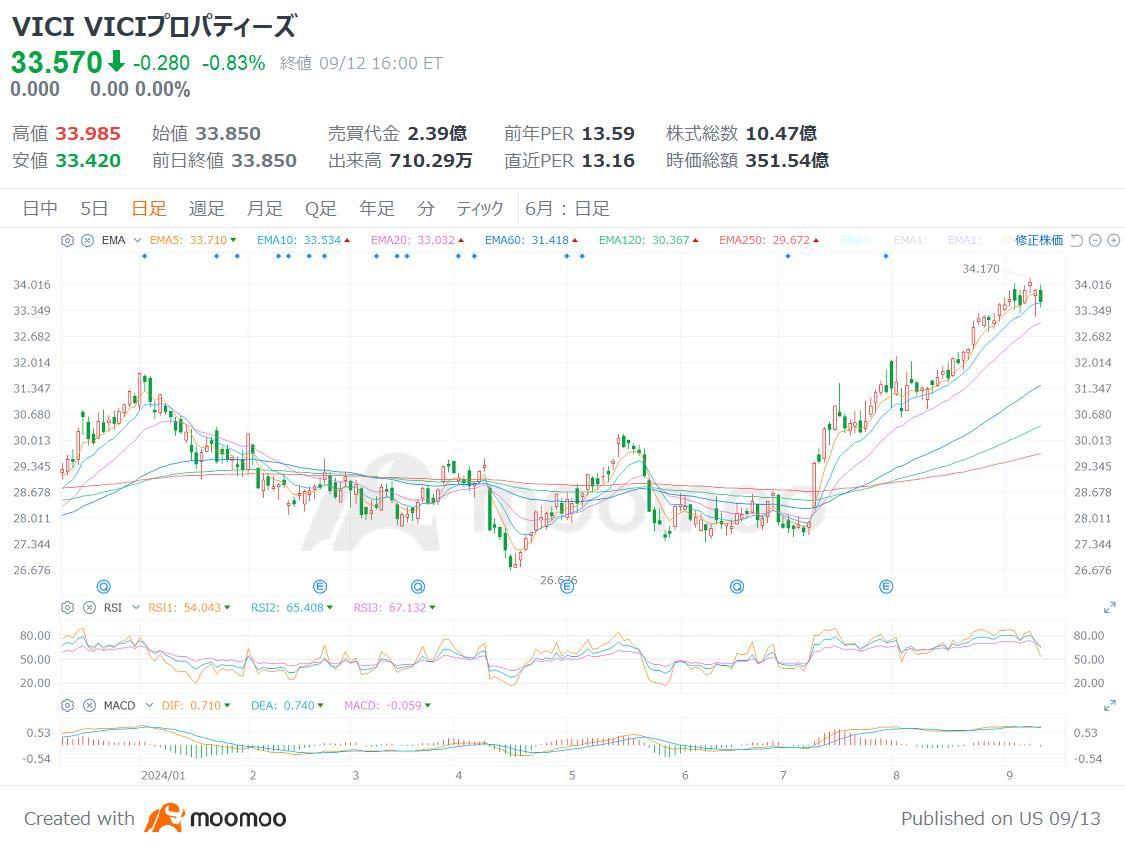Click the MACD -0.059 value label
The height and width of the screenshot is (850, 1125).
(x=387, y=705)
